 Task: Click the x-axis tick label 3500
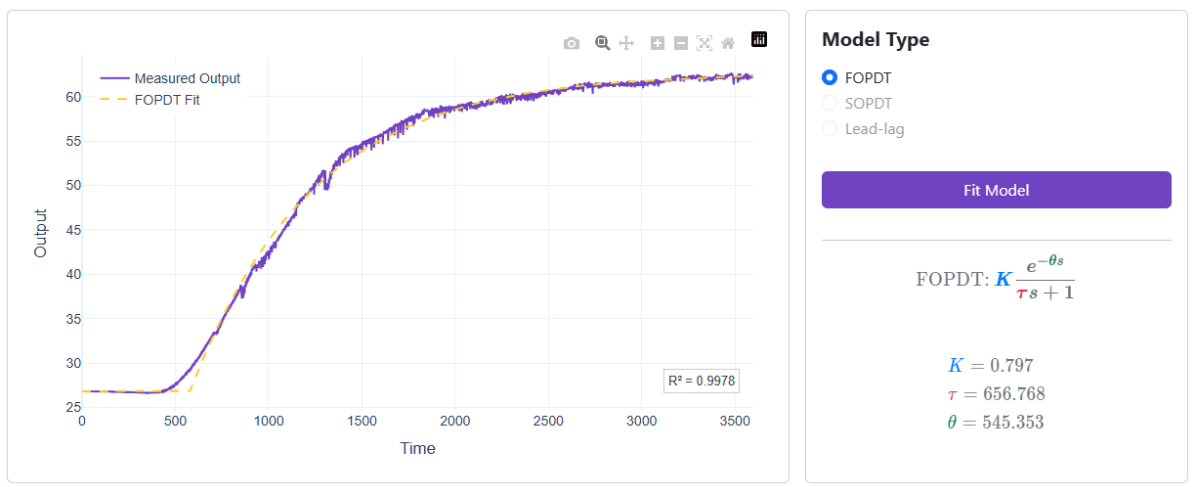point(735,421)
